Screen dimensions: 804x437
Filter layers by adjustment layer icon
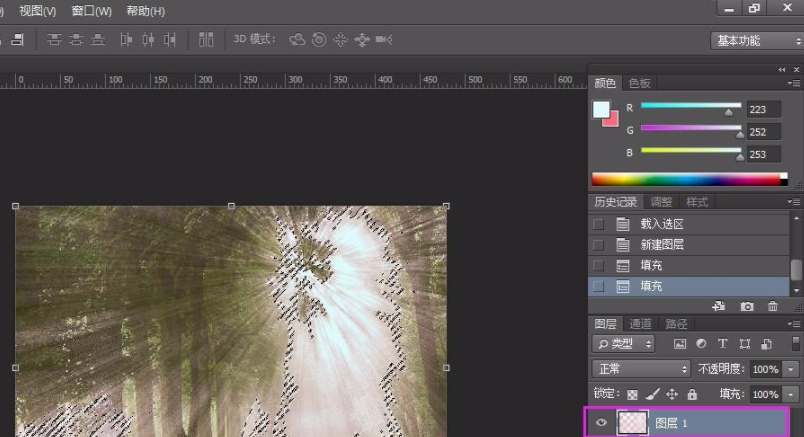(701, 344)
